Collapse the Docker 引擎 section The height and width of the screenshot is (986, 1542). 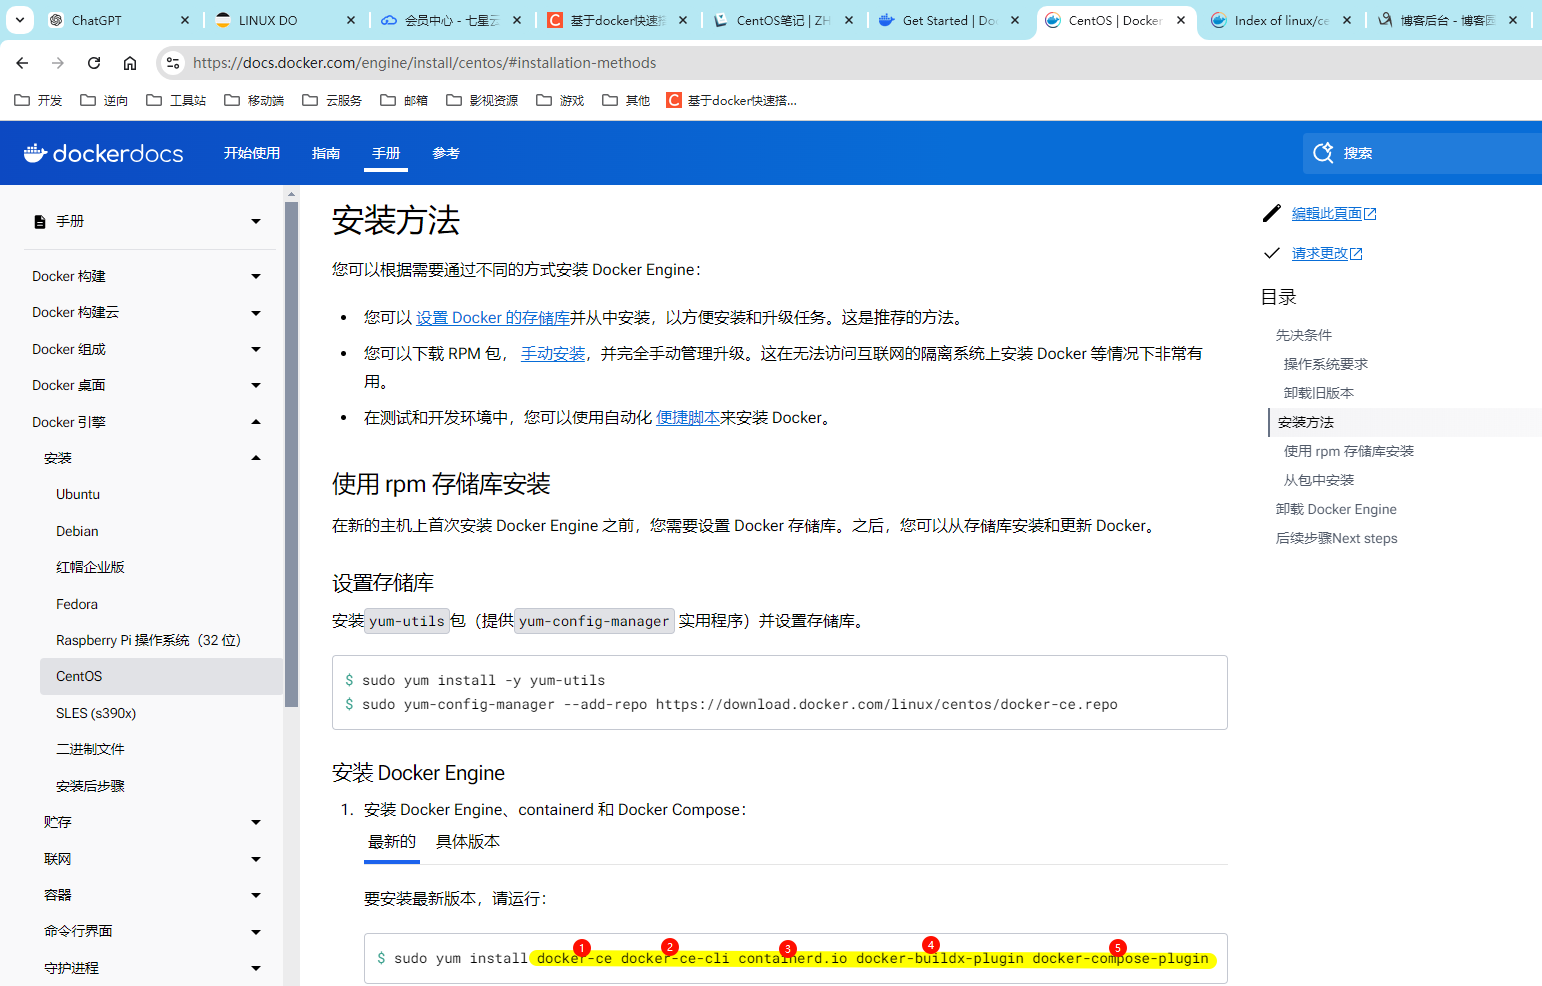256,422
